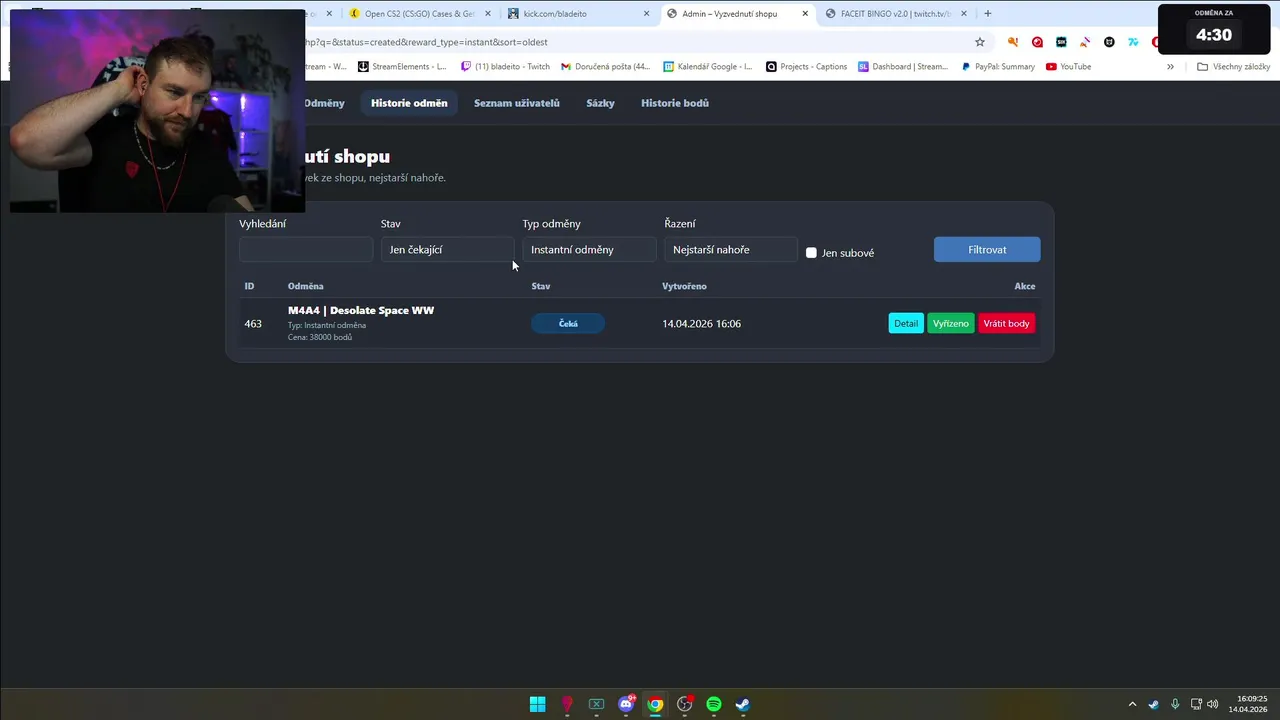
Task: Open the Typ odměny dropdown
Action: [589, 250]
